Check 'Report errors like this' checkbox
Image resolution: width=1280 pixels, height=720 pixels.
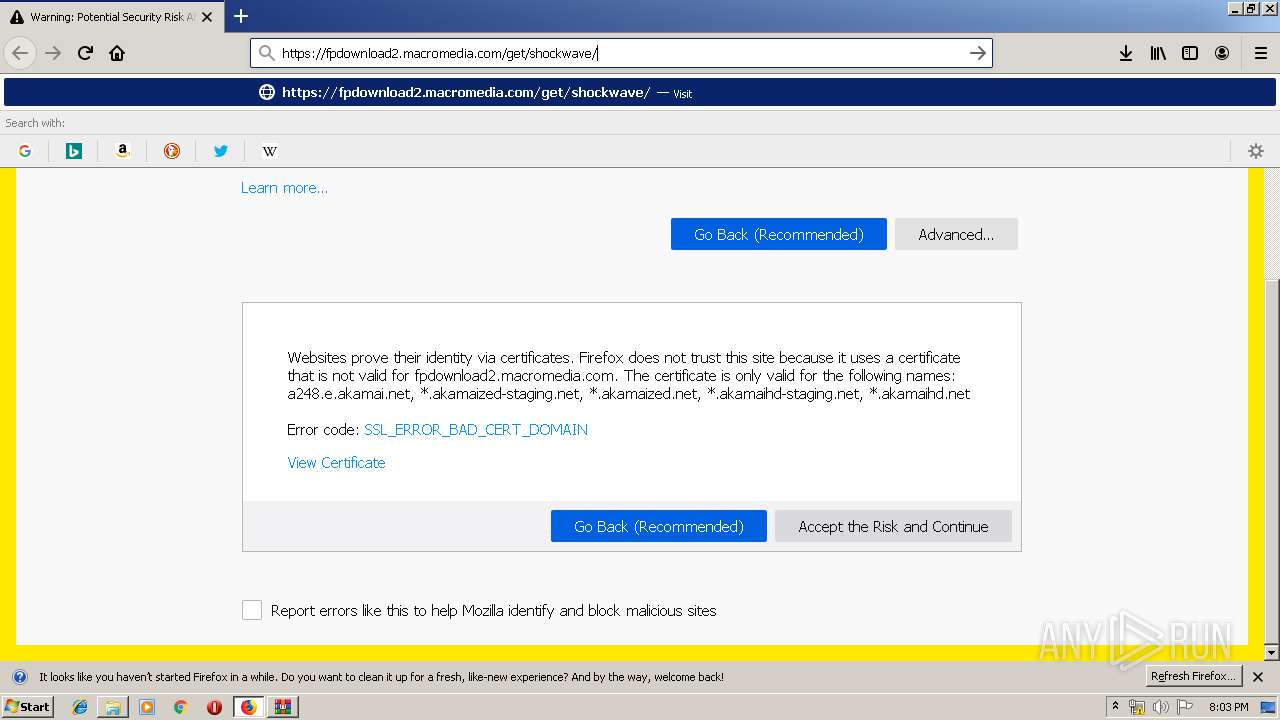click(252, 610)
